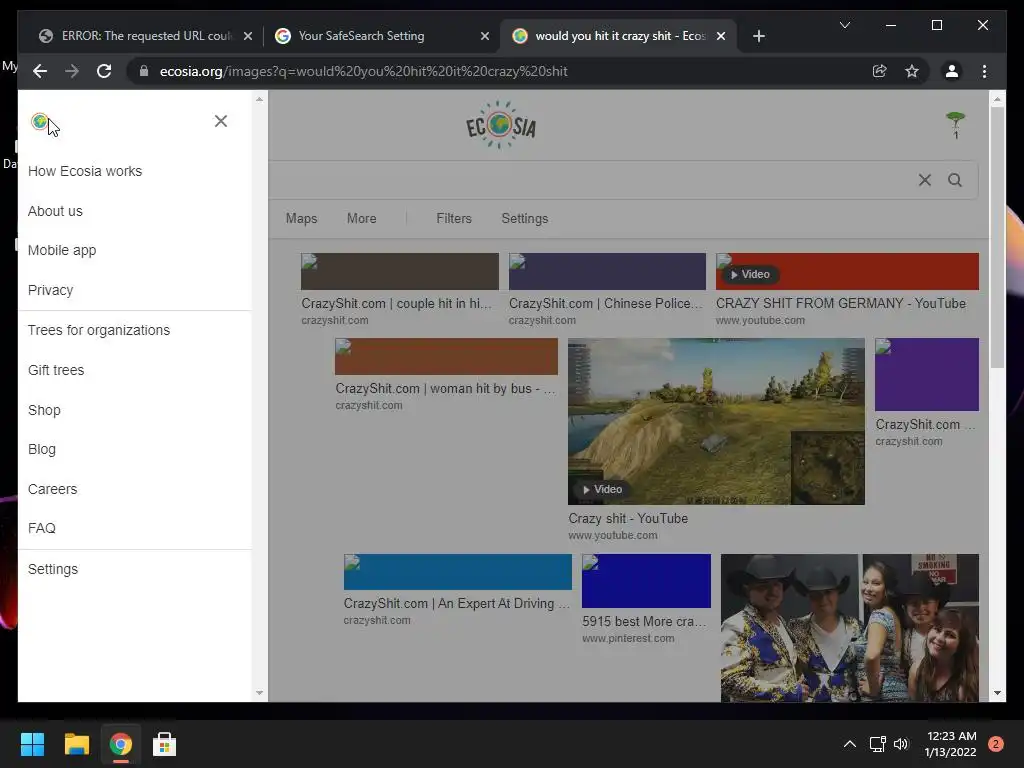Expand the More search categories
This screenshot has width=1024, height=768.
pos(361,218)
